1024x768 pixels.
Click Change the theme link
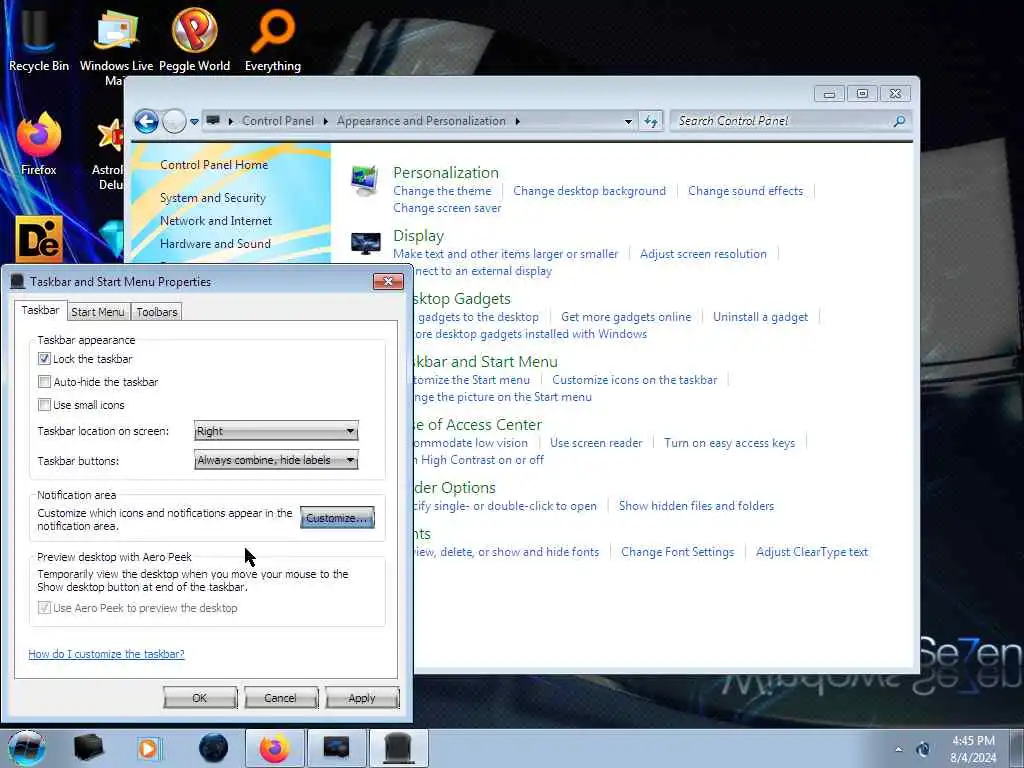pos(442,191)
